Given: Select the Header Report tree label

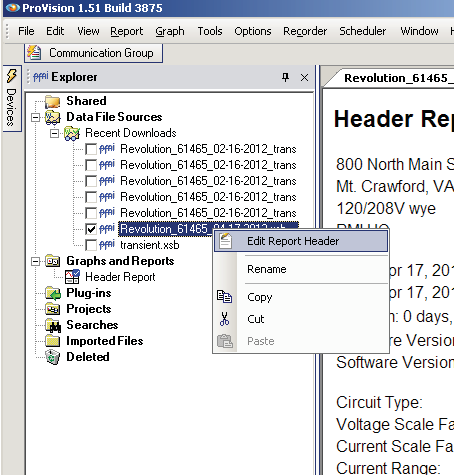Looking at the screenshot, I should click(x=120, y=277).
